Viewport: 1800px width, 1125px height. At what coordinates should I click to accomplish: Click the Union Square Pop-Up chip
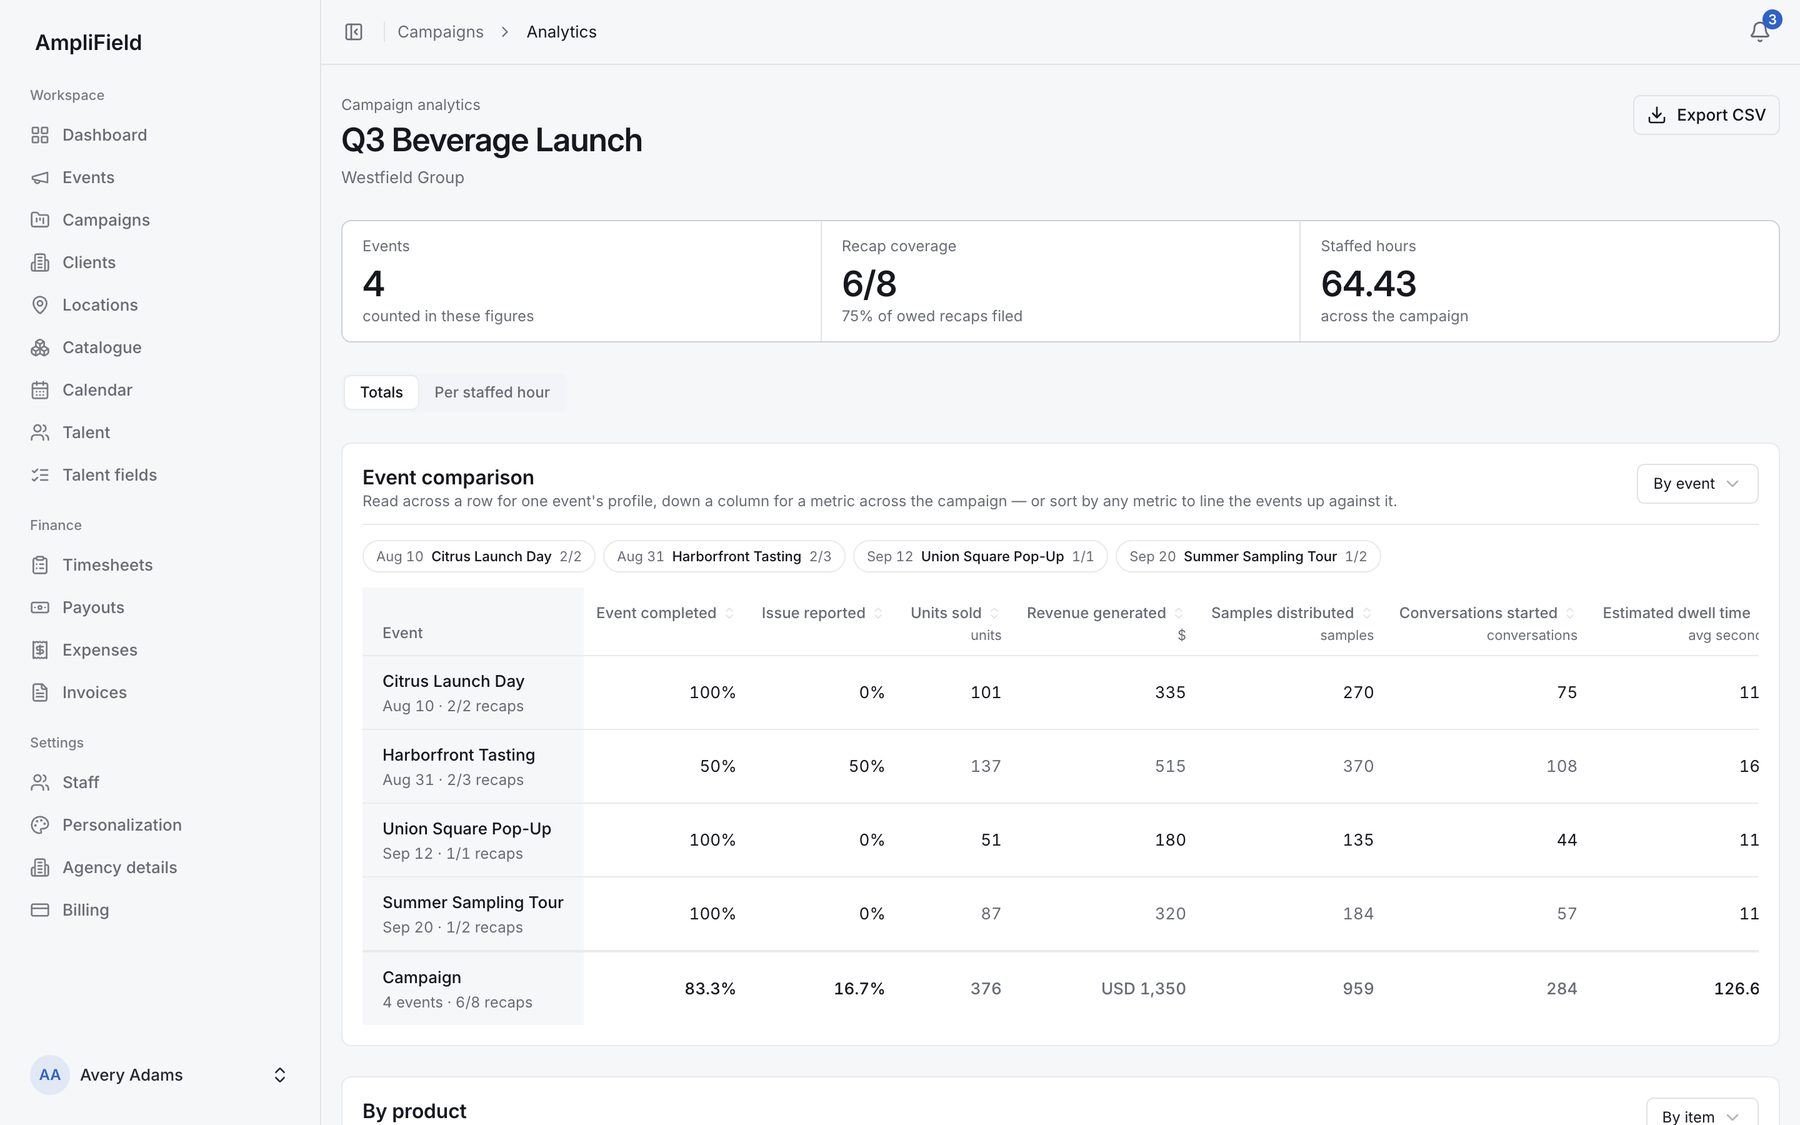[x=980, y=557]
